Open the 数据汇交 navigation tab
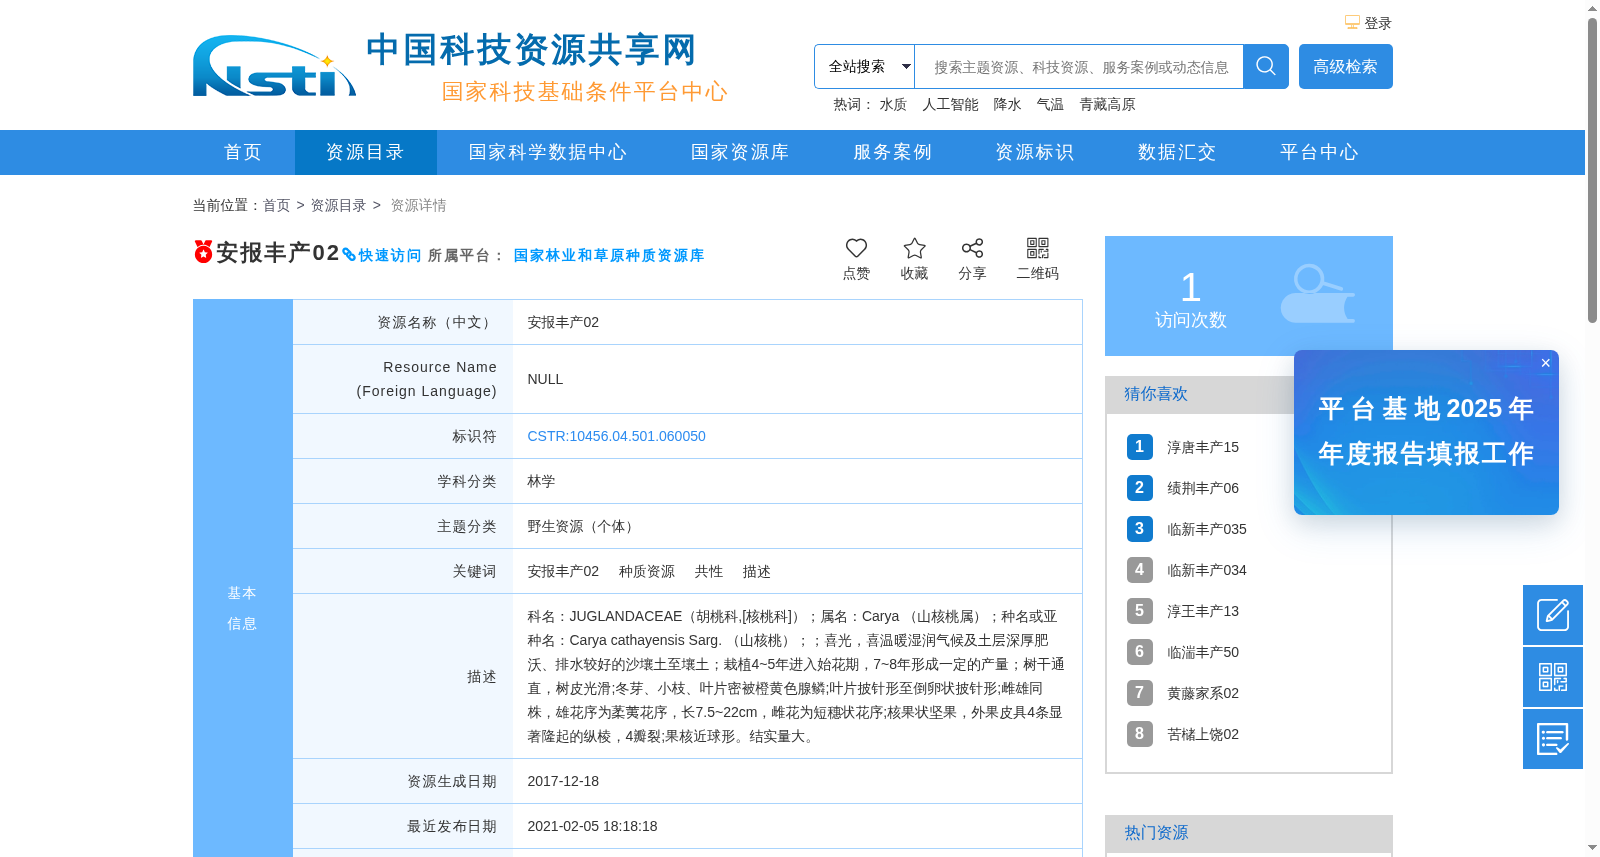 click(x=1177, y=152)
